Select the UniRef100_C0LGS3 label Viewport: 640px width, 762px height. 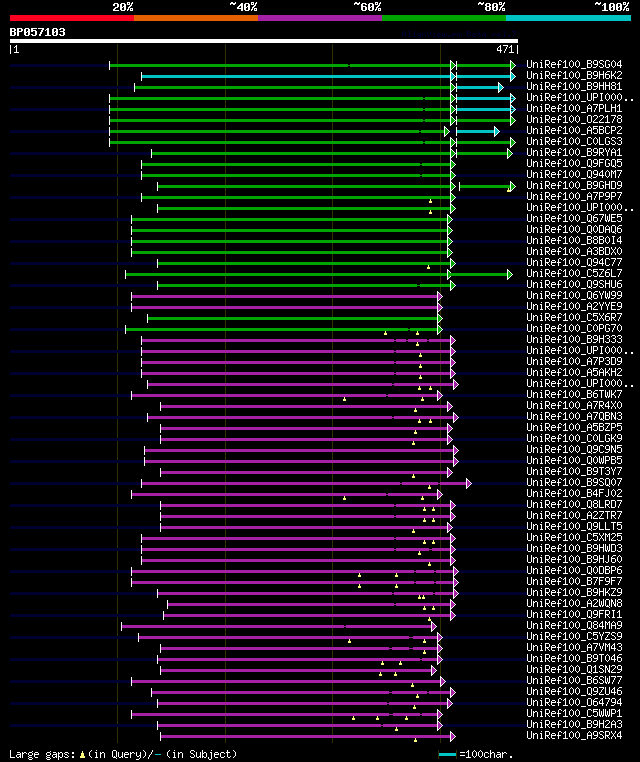point(574,141)
